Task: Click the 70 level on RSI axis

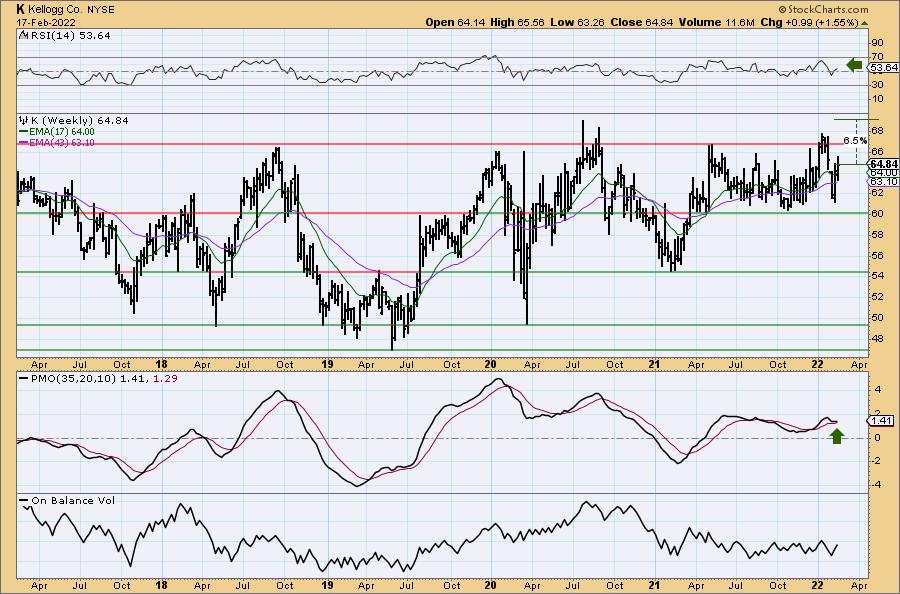Action: (x=878, y=57)
